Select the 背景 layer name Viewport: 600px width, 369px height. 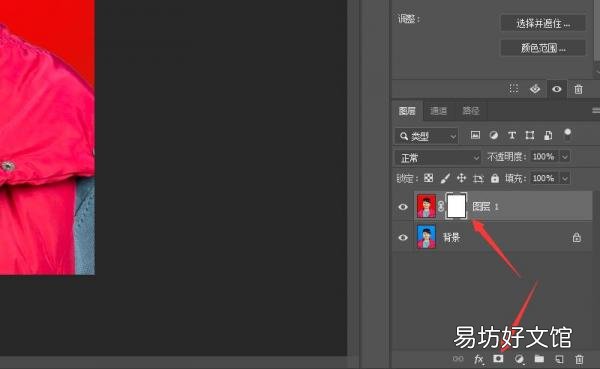tap(452, 237)
